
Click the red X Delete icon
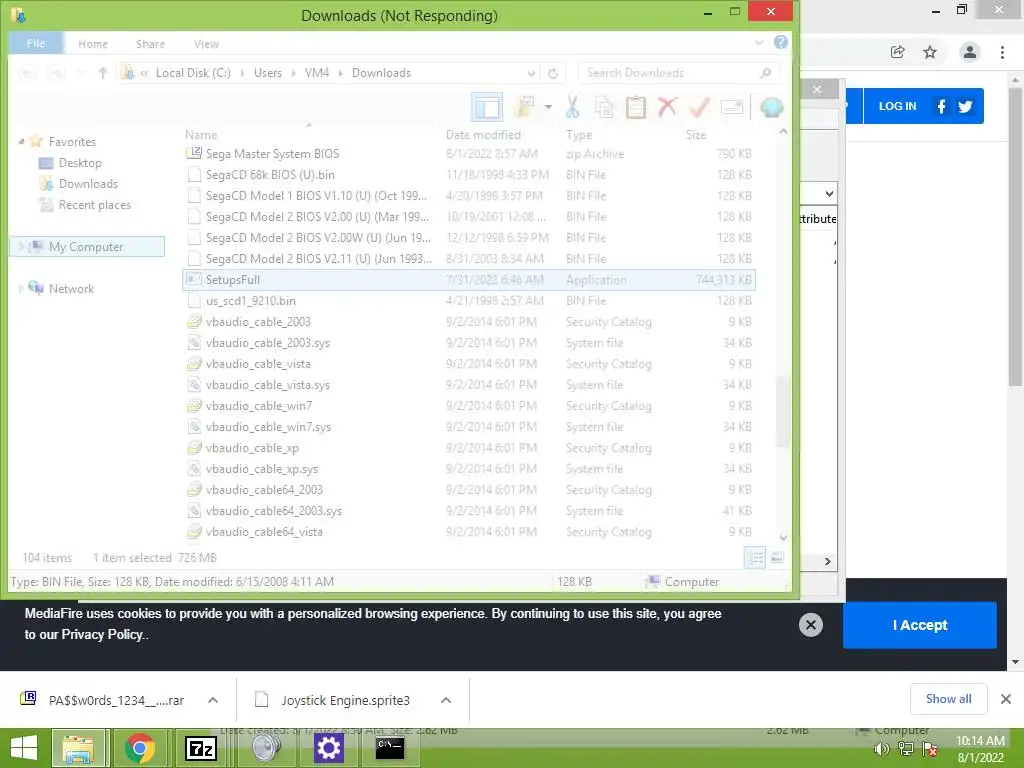(x=667, y=107)
